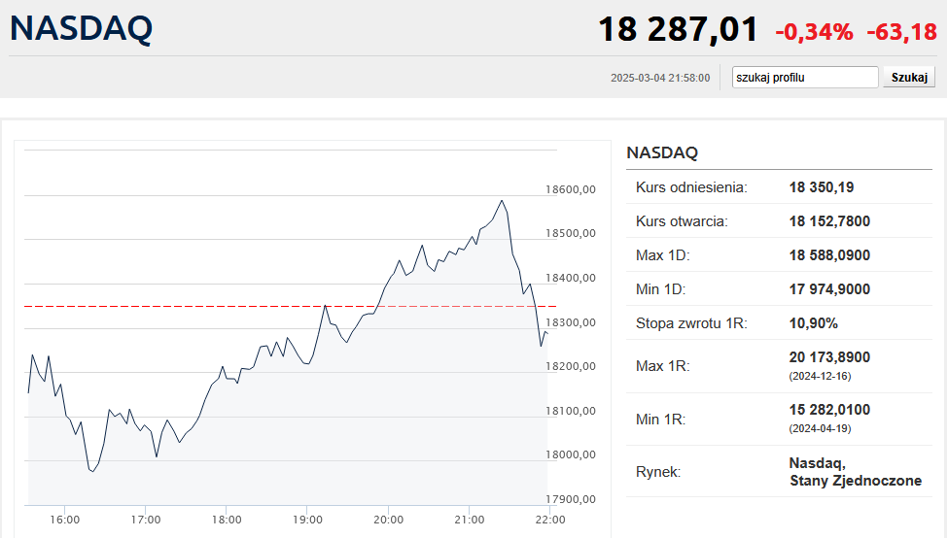Click the value 20 173,8900
This screenshot has height=538, width=948.
tap(830, 357)
